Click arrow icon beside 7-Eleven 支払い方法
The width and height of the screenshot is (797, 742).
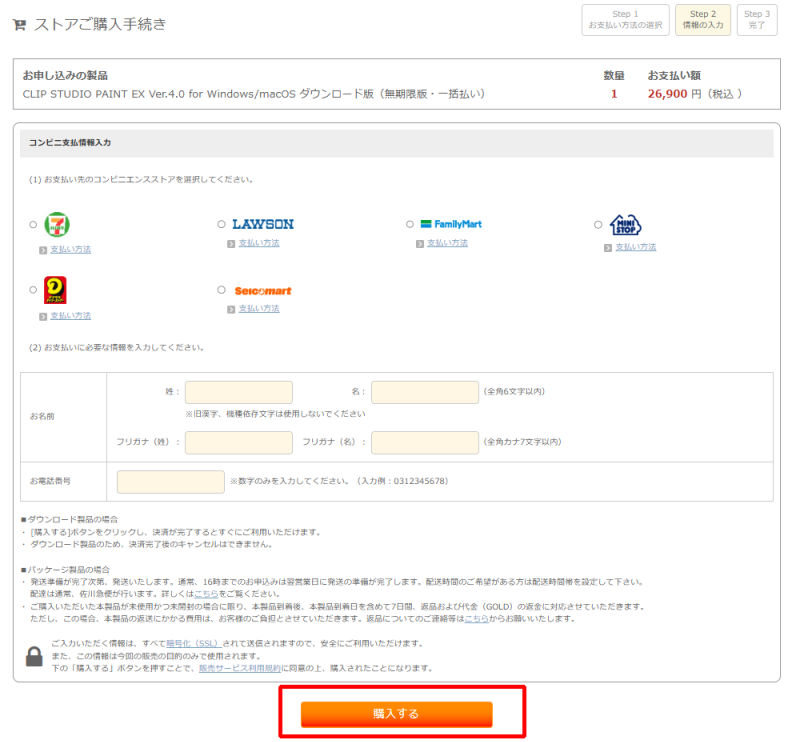[x=43, y=250]
